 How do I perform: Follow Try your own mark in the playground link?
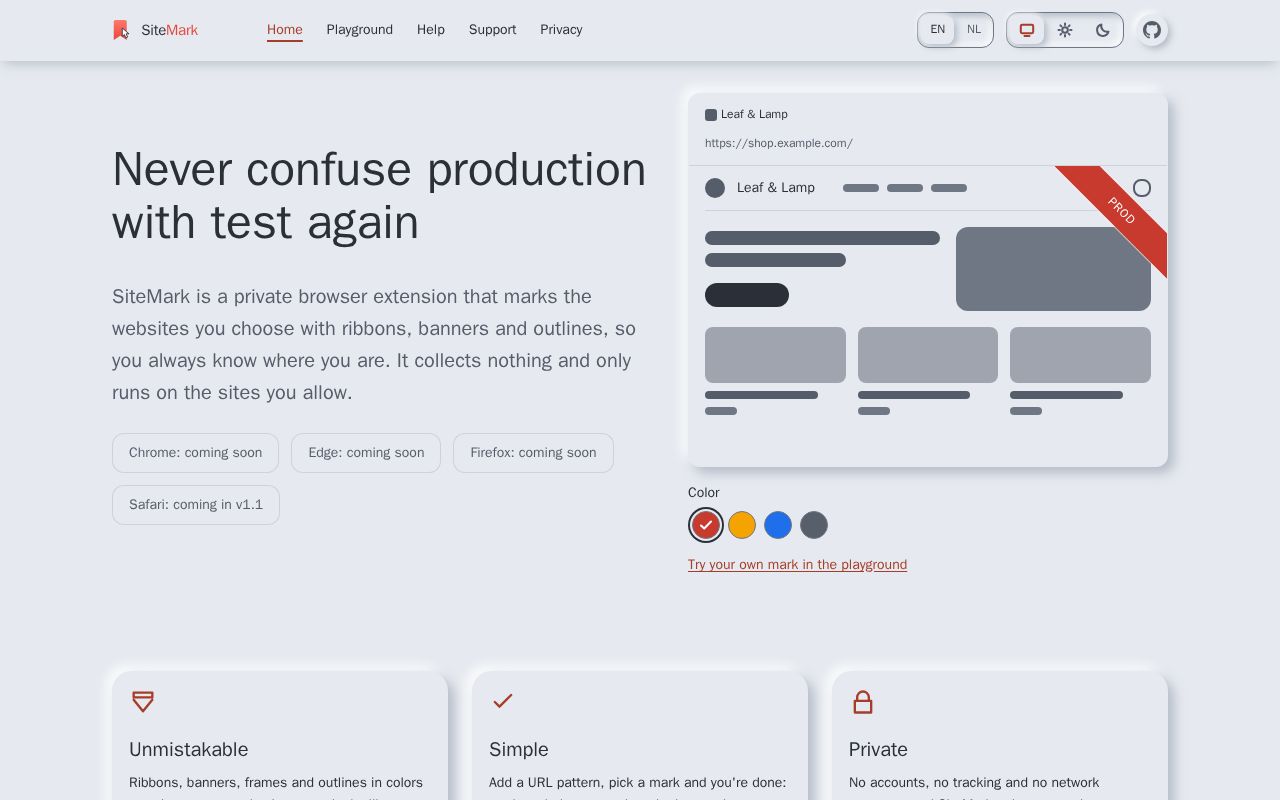(x=797, y=565)
